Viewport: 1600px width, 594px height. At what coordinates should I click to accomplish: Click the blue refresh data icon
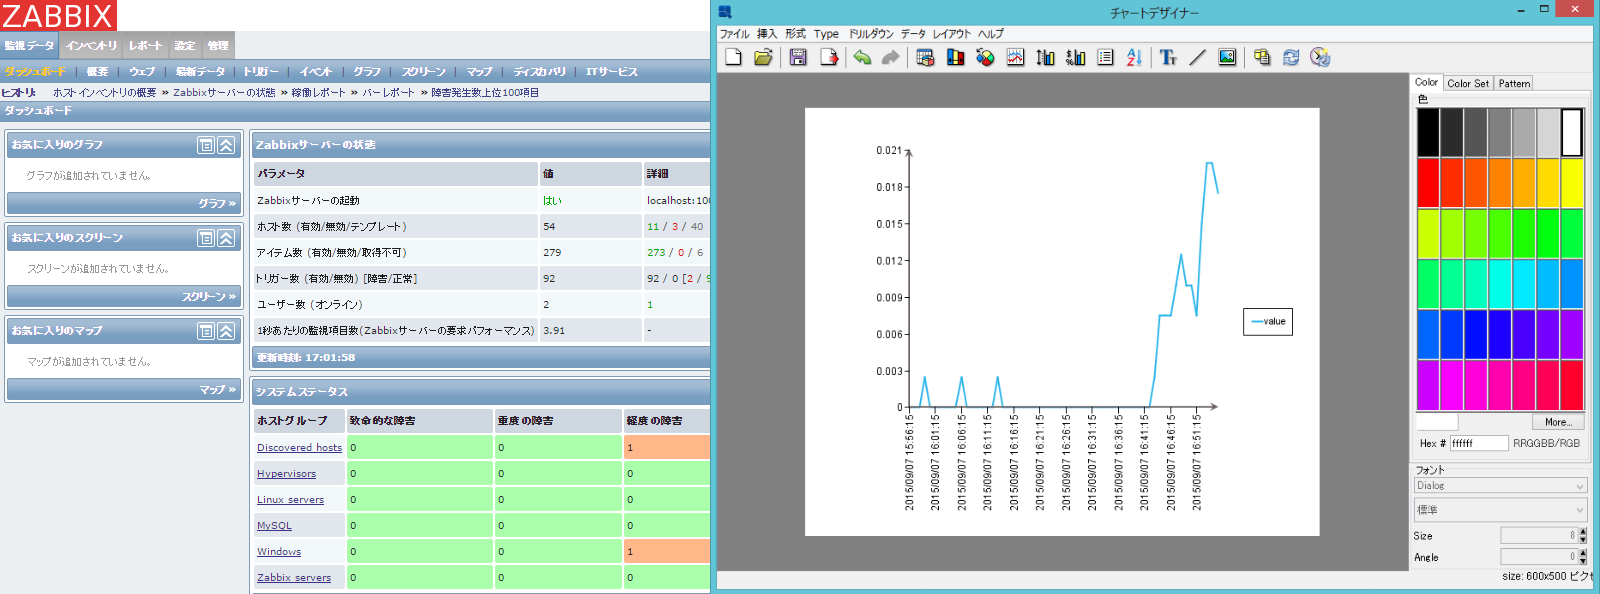point(1291,57)
